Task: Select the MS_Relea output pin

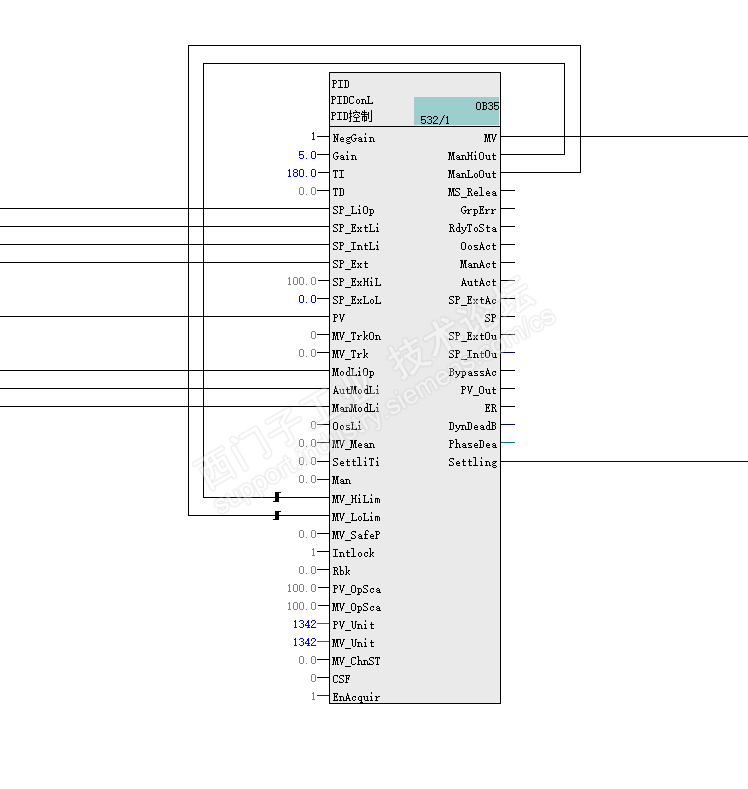Action: pyautogui.click(x=472, y=192)
